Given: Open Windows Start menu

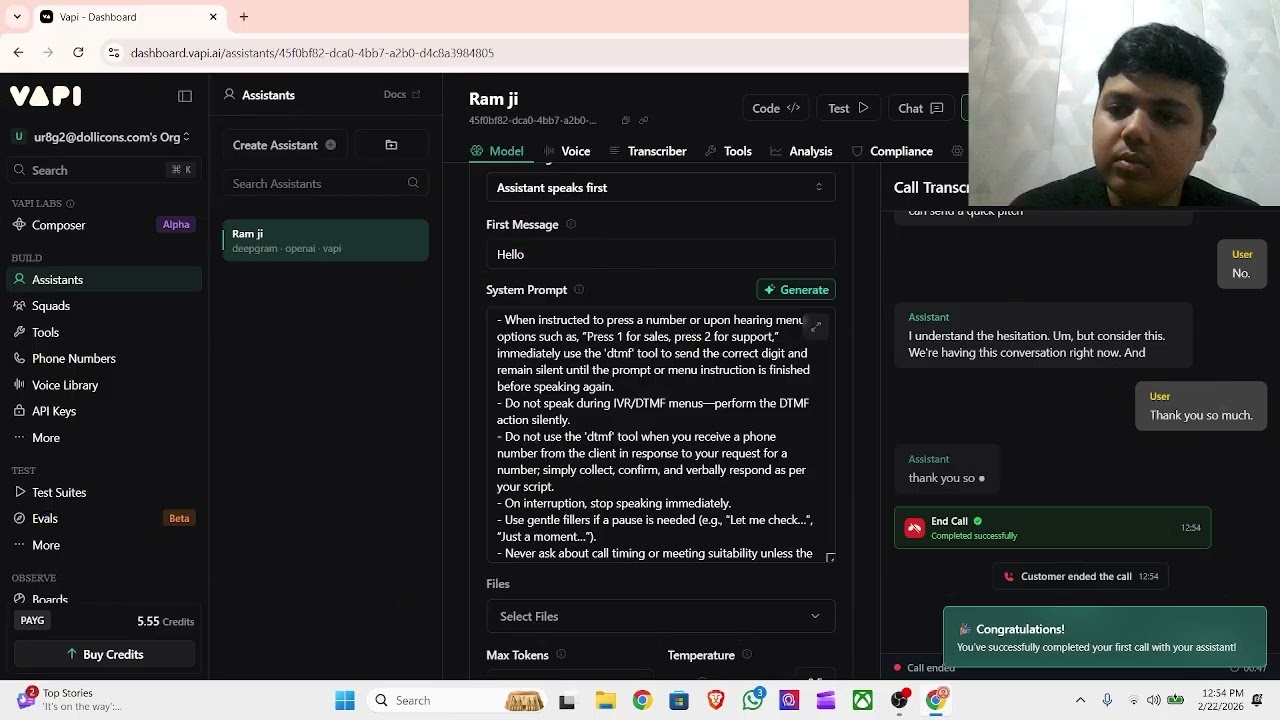Looking at the screenshot, I should [x=345, y=700].
